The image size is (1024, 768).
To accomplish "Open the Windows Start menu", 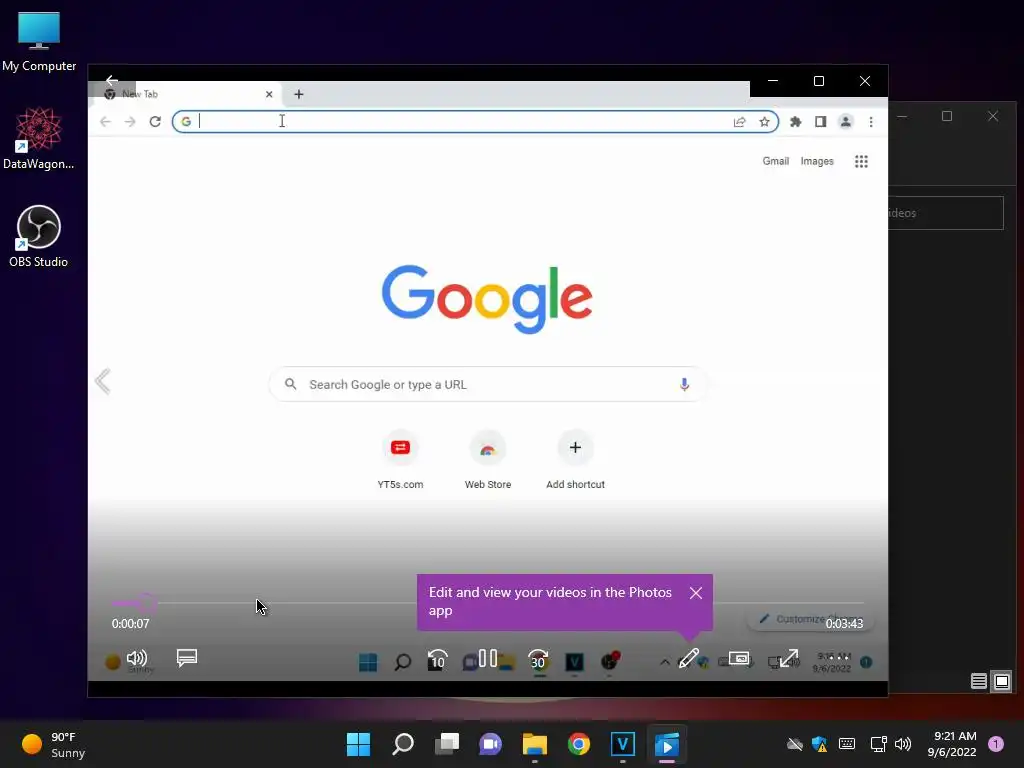I will [359, 744].
